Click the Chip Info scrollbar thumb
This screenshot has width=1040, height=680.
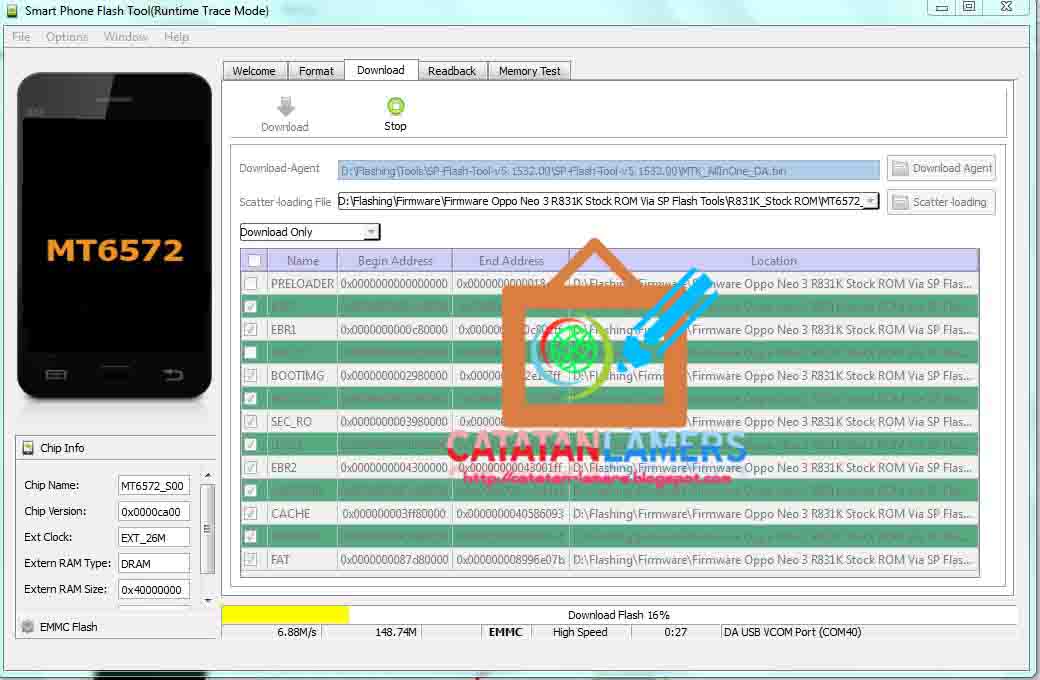click(208, 529)
